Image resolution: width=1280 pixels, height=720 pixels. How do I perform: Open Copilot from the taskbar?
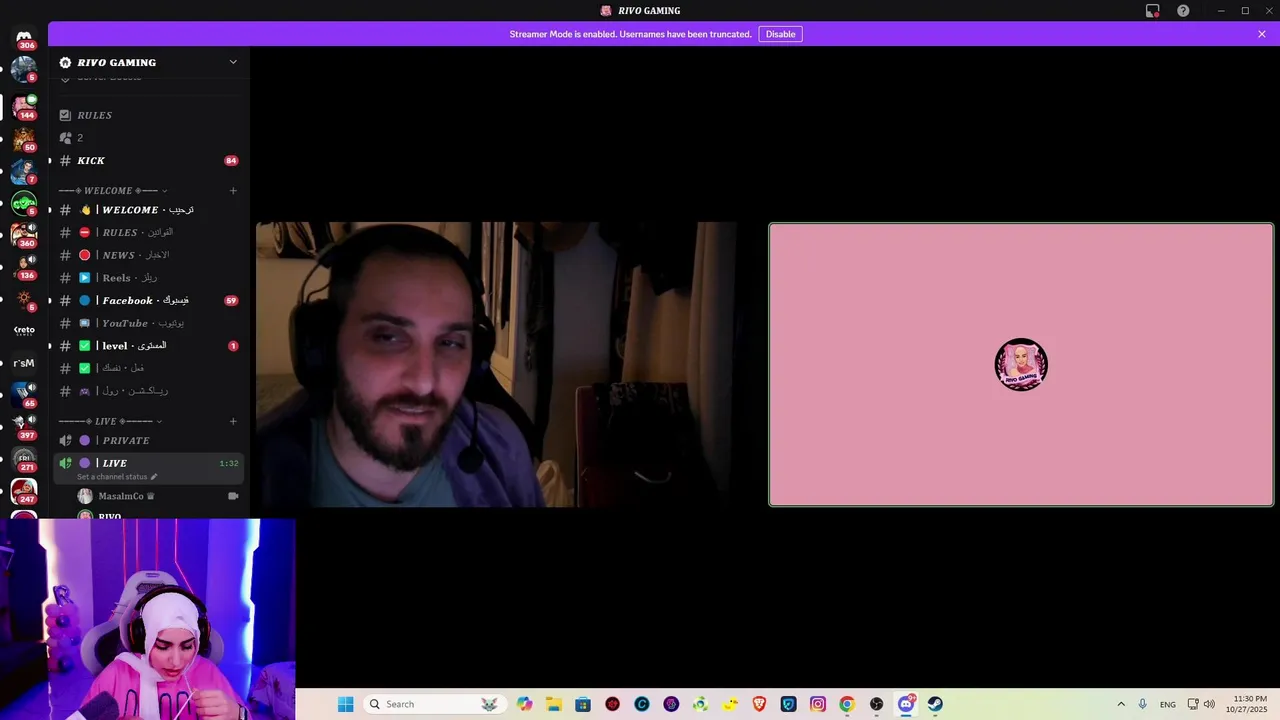pos(525,704)
